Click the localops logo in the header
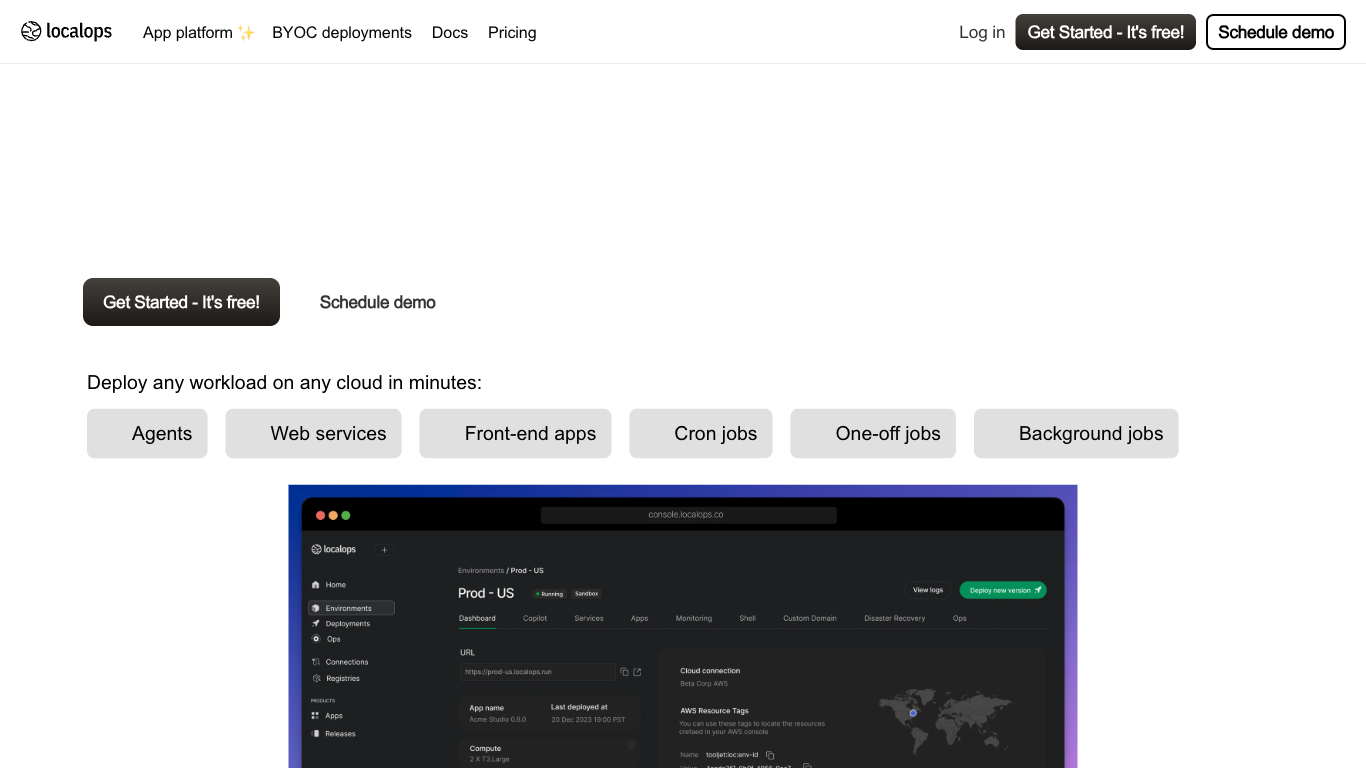This screenshot has height=768, width=1366. 66,32
